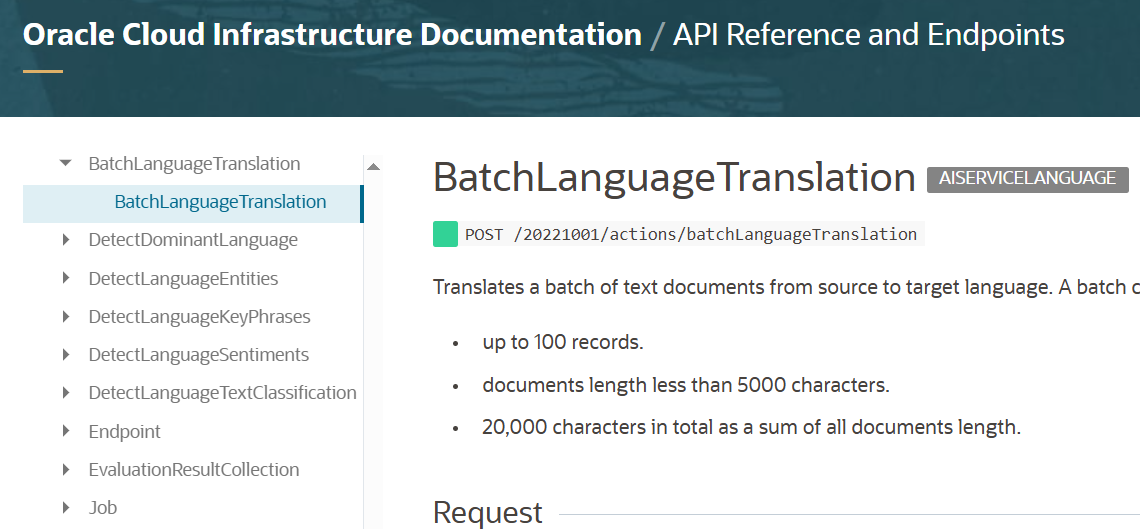This screenshot has height=529, width=1140.
Task: Open the EvaluationResultCollection entry
Action: coord(193,469)
